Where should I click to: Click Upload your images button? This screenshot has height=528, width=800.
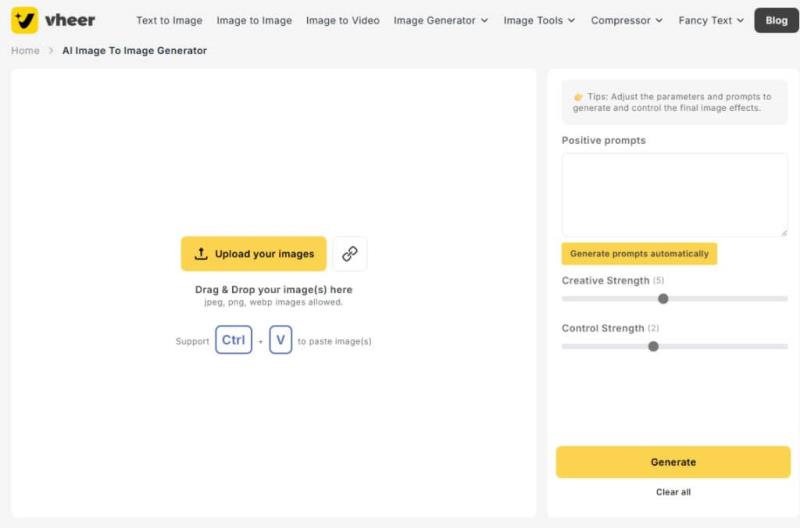click(x=254, y=254)
